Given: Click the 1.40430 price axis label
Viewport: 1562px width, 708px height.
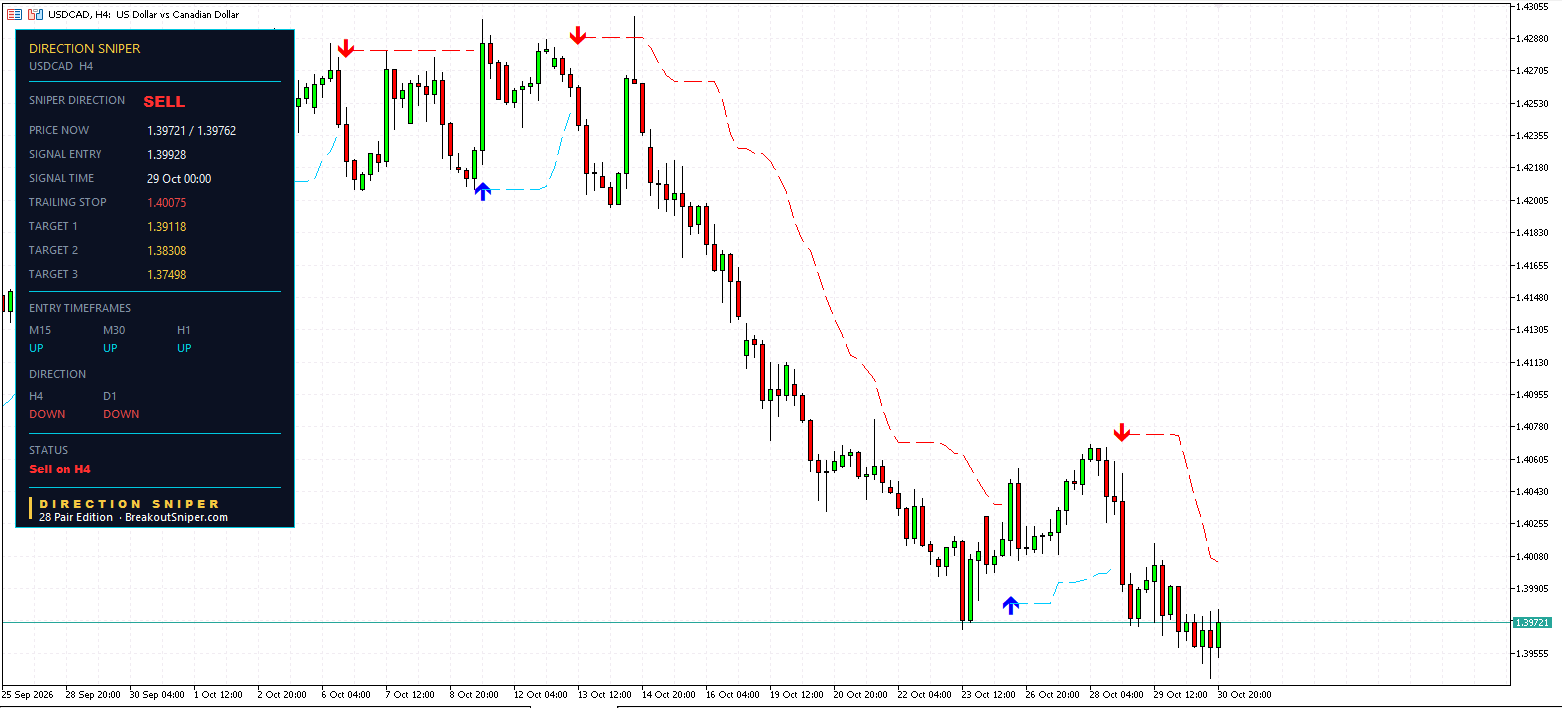Looking at the screenshot, I should [1532, 491].
